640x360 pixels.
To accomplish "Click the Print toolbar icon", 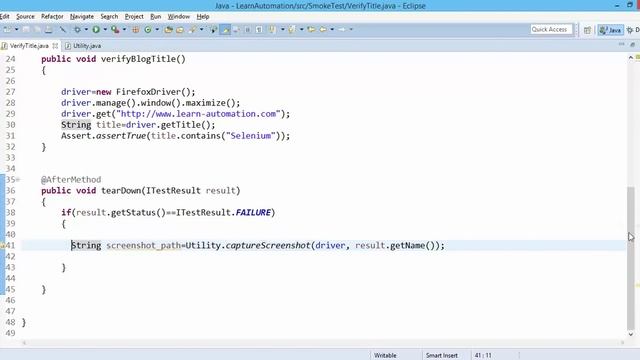I will point(48,29).
